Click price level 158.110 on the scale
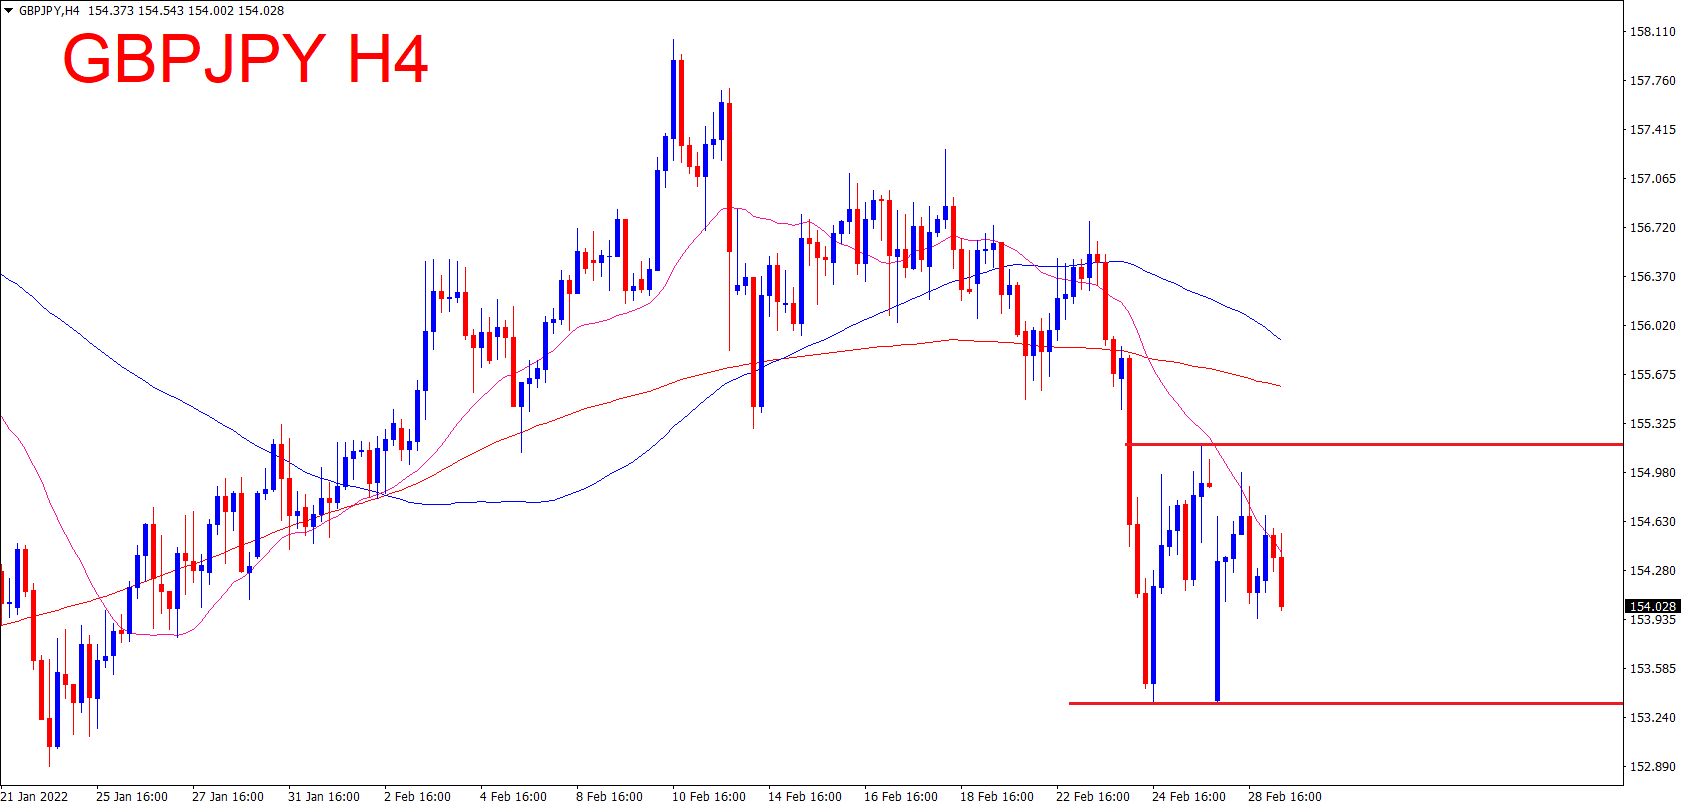The image size is (1683, 806). [1653, 32]
